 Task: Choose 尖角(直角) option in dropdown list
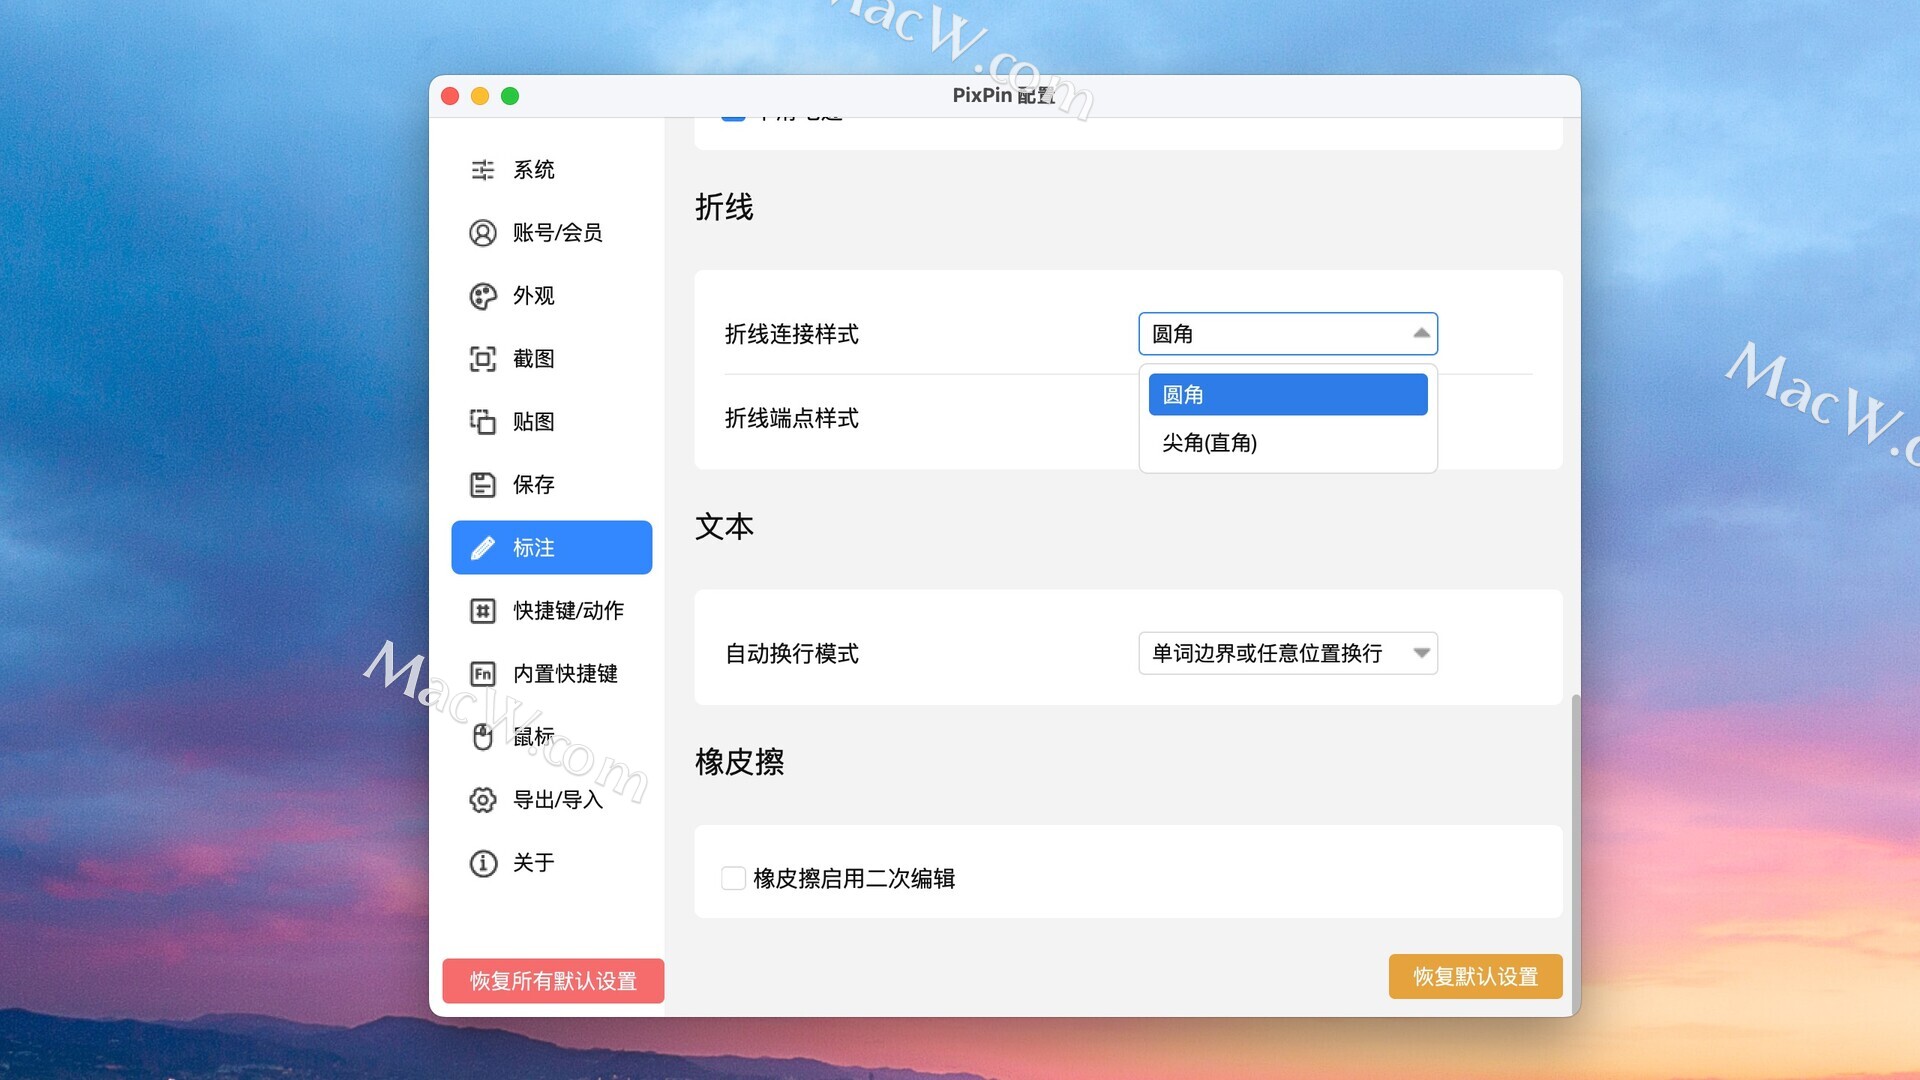(x=1287, y=443)
